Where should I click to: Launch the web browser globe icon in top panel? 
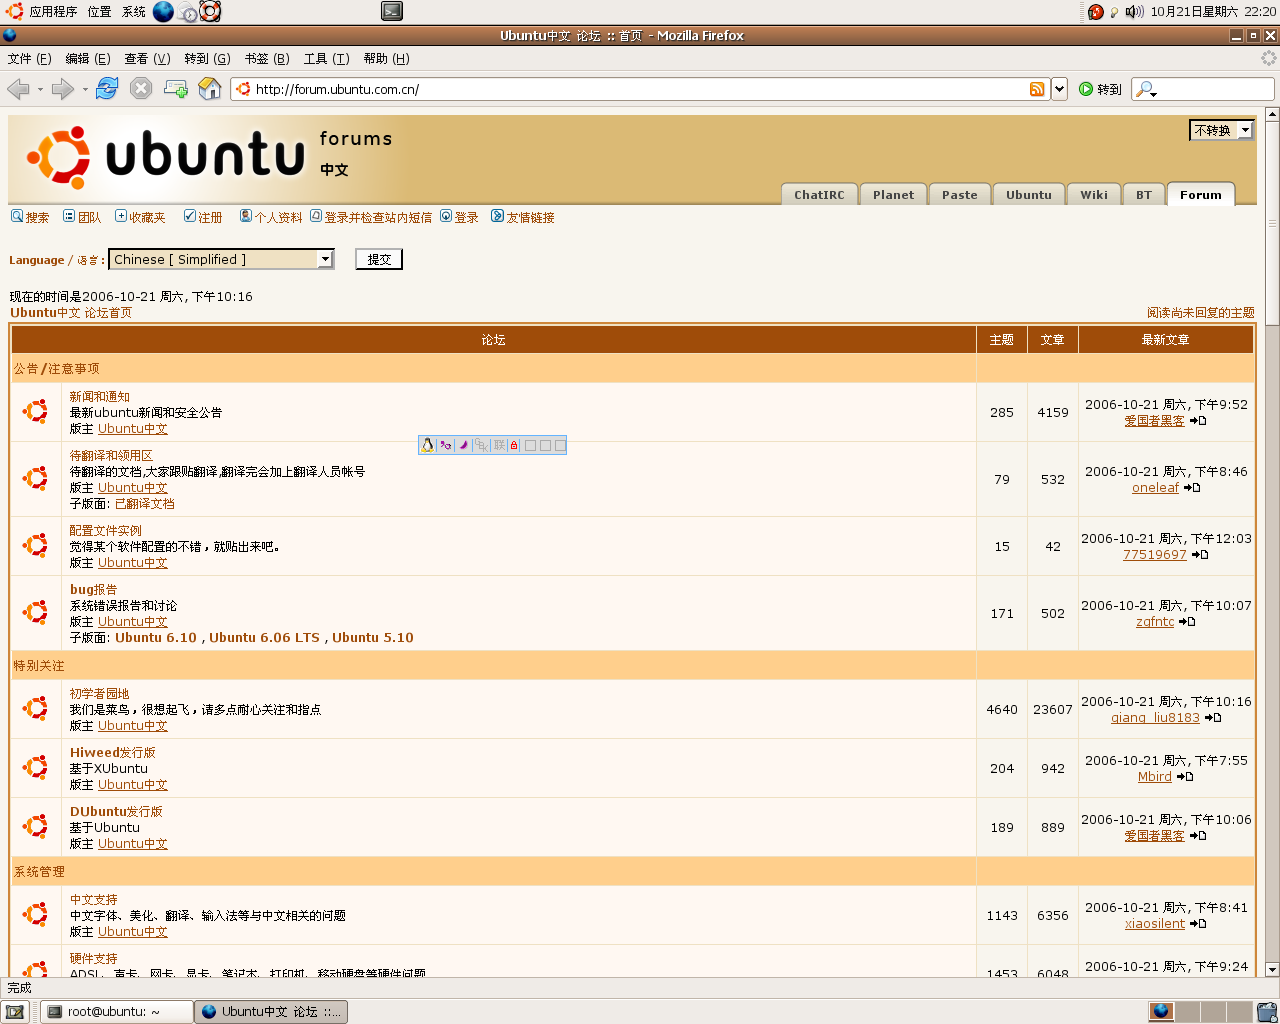[163, 12]
